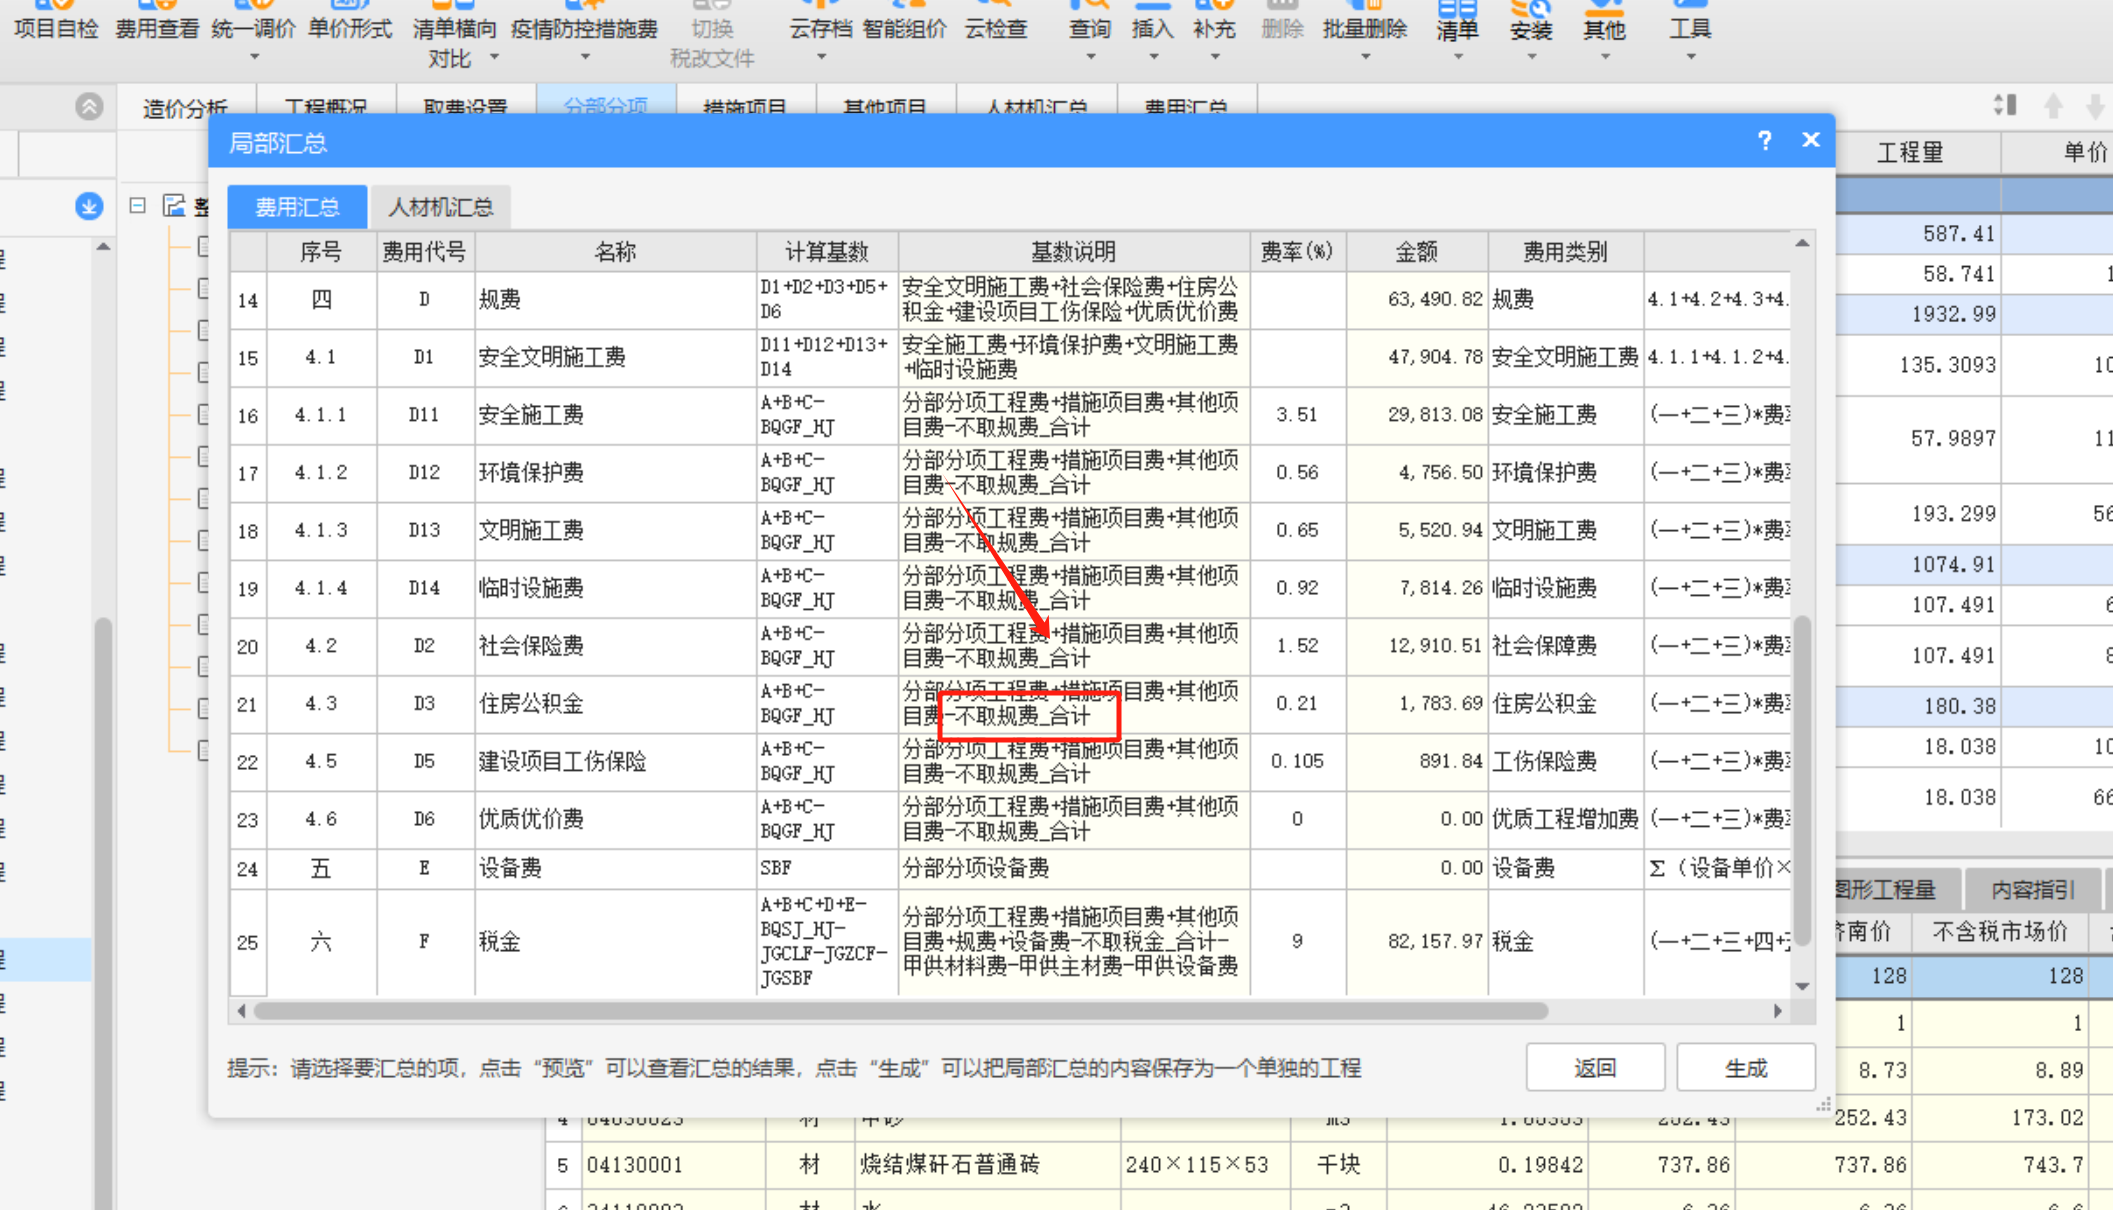The image size is (2113, 1210).
Task: Select the 计算基数 column header
Action: click(827, 251)
